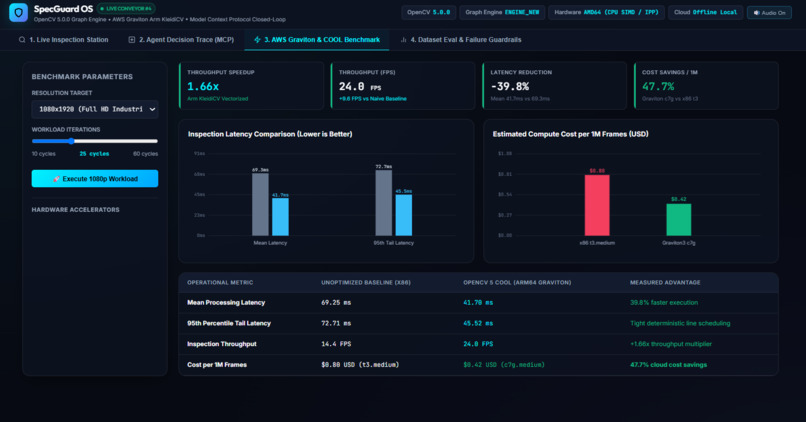Click the Hardware AMD64 (CPU SIMD / IPP) pill
Image resolution: width=806 pixels, height=422 pixels.
tap(607, 12)
